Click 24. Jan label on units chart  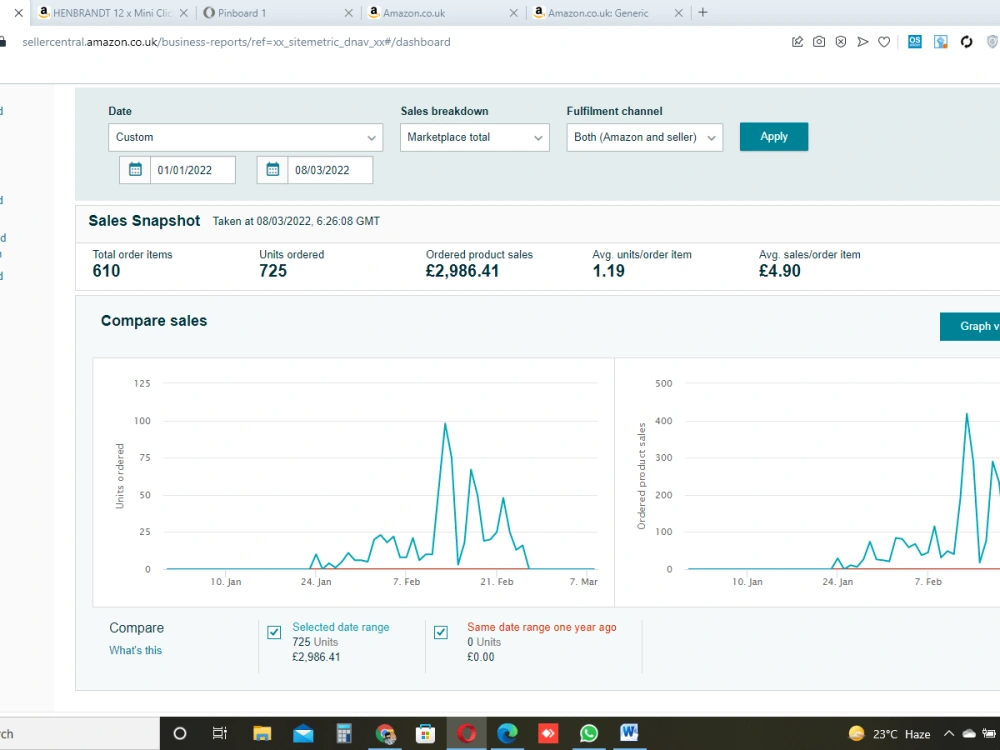coord(316,582)
